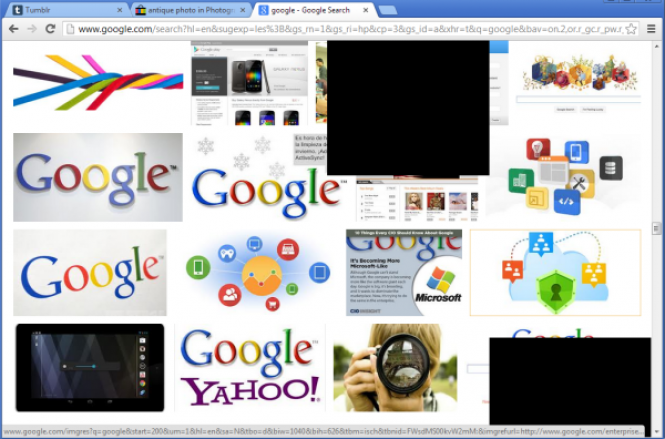Image resolution: width=665 pixels, height=439 pixels.
Task: Open the colorful woven ribbons image
Action: pyautogui.click(x=97, y=82)
